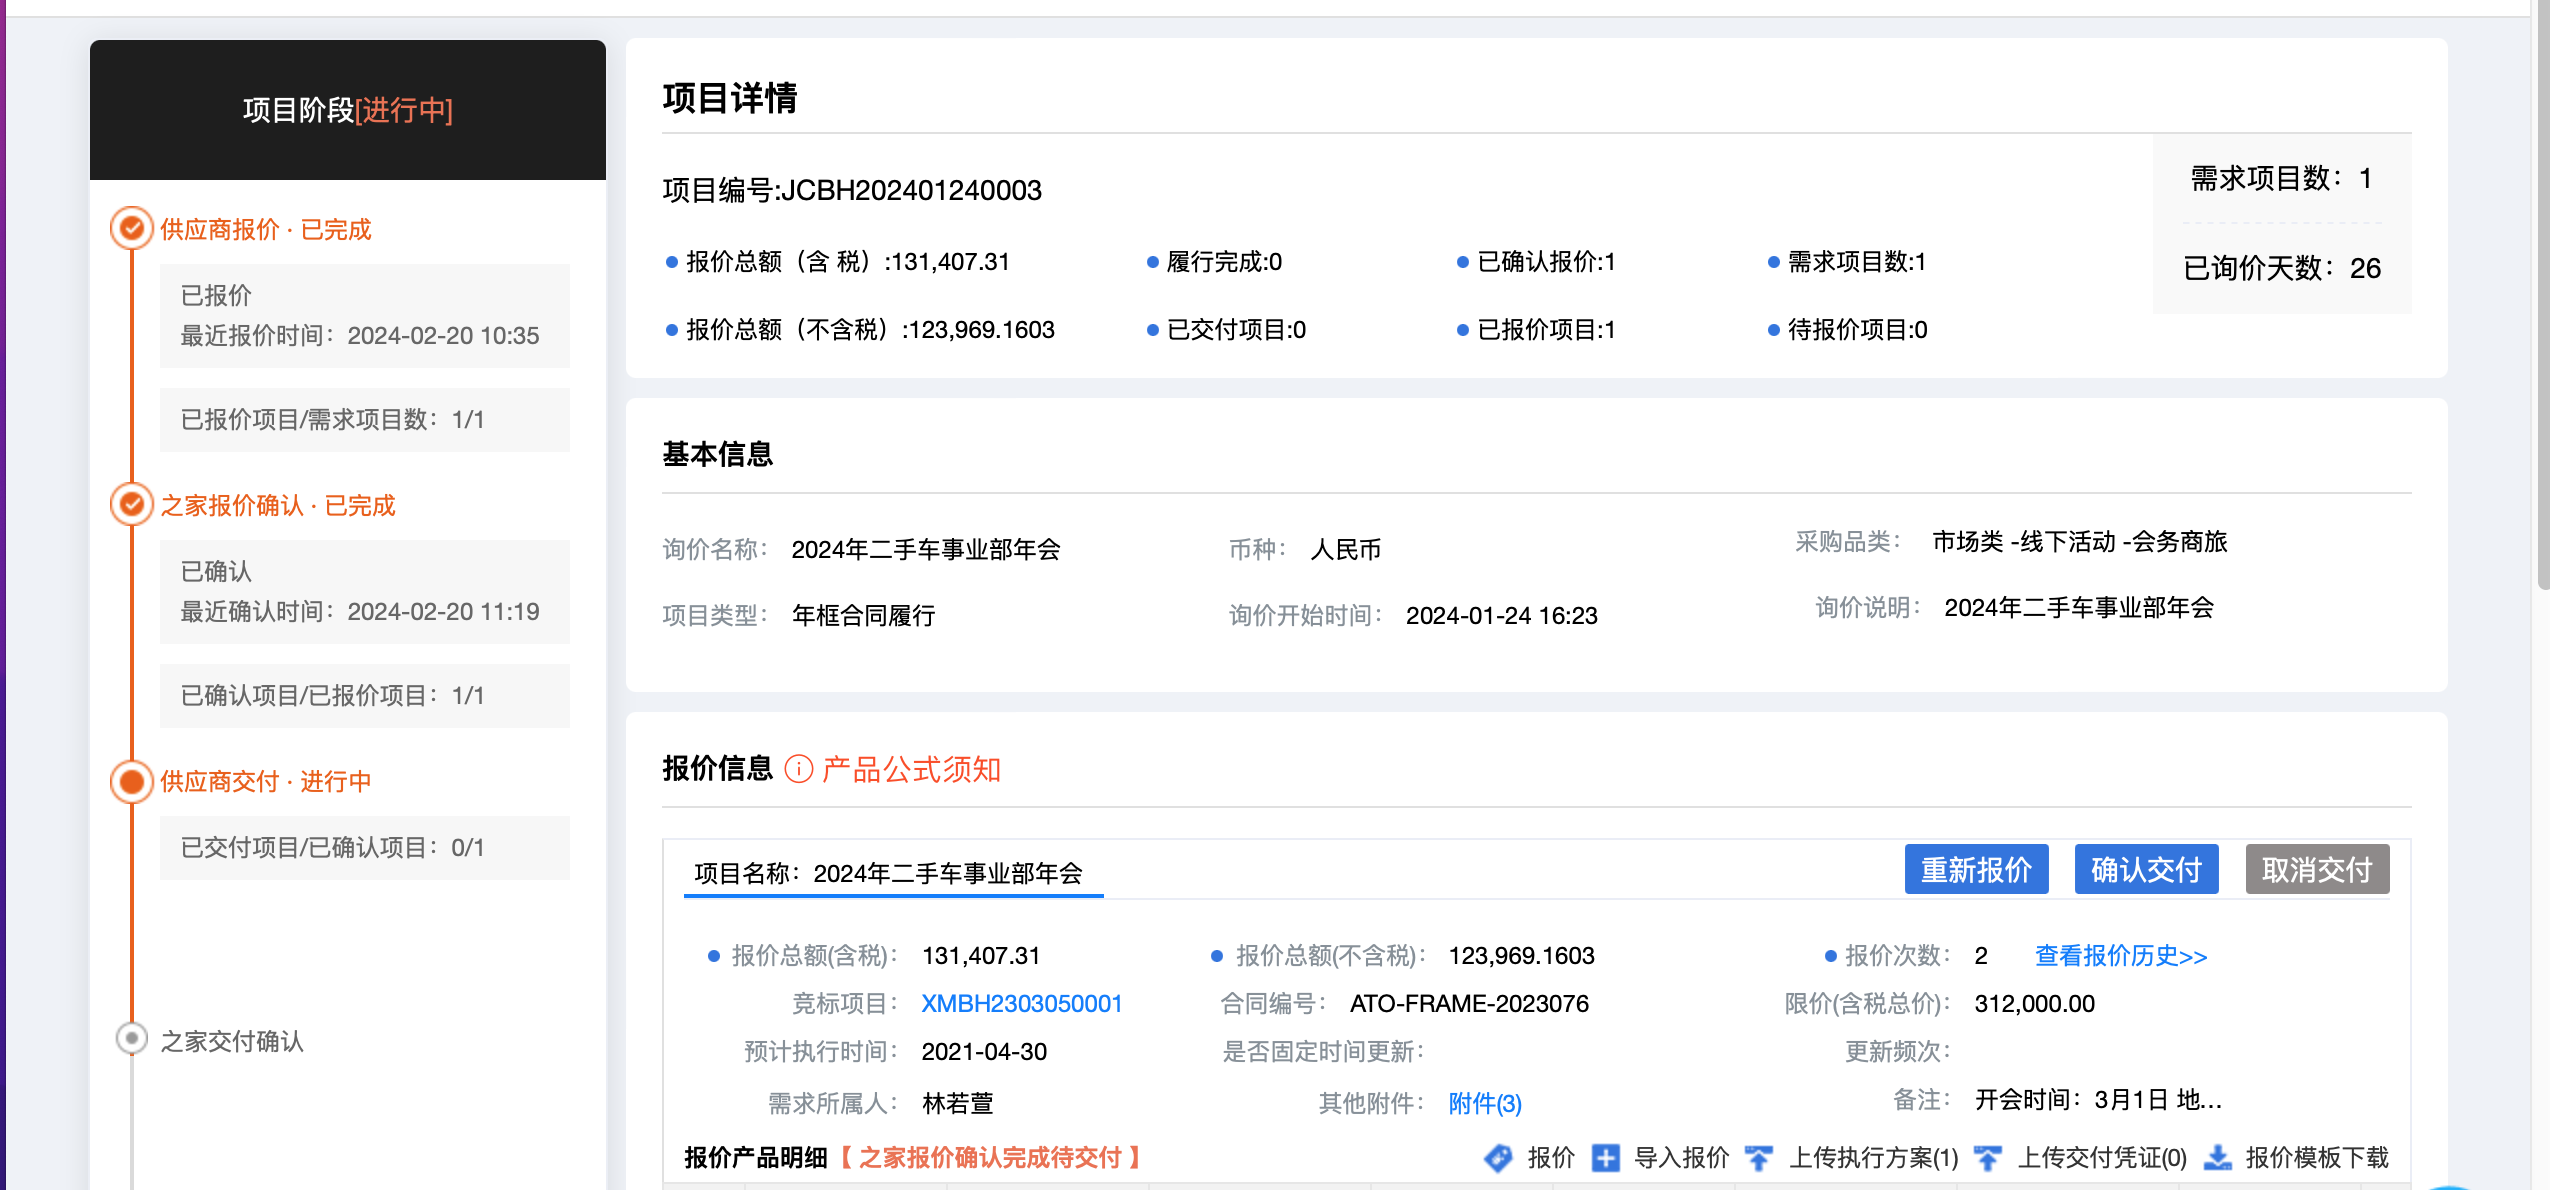Screen dimensions: 2550x1190
Task: Open 查看报价历史 link
Action: click(x=2121, y=955)
